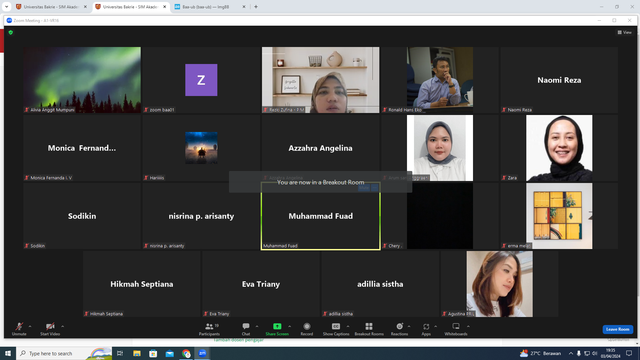Image resolution: width=640 pixels, height=360 pixels.
Task: Select the Sodikin participant tile
Action: [82, 216]
